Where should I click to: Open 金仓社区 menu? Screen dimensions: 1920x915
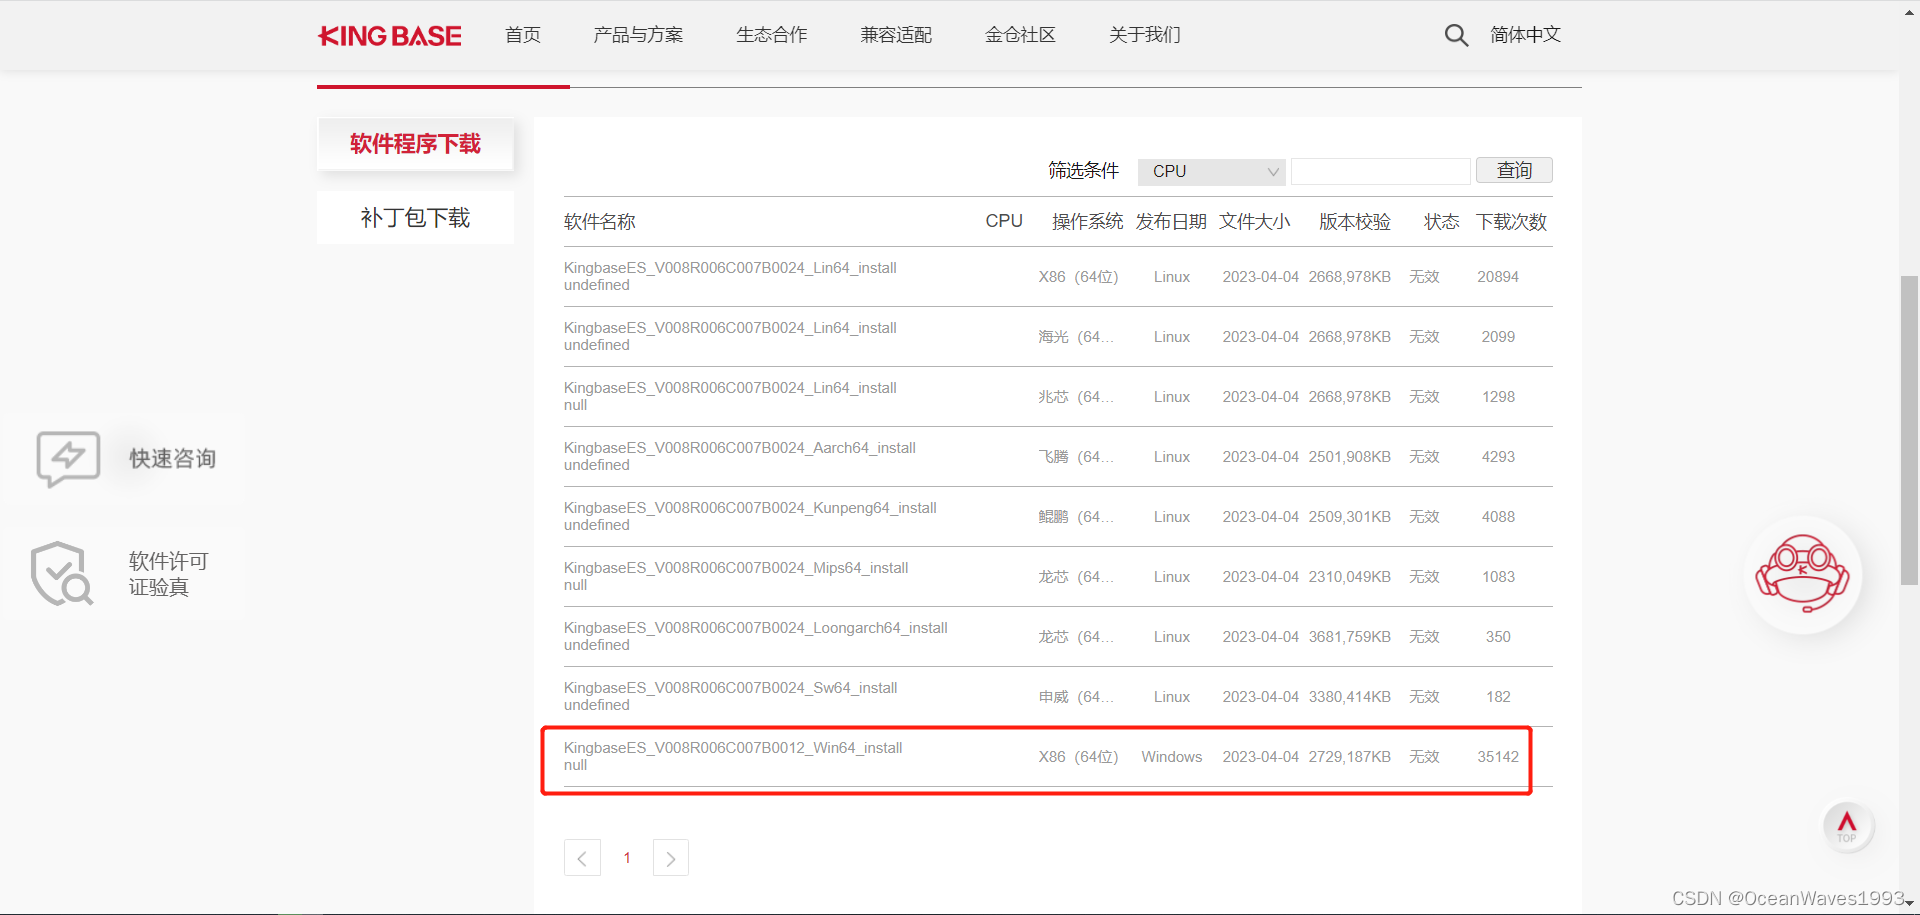tap(1020, 35)
